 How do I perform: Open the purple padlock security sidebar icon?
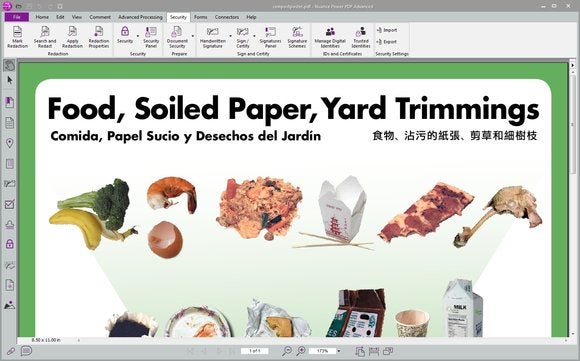coord(10,244)
